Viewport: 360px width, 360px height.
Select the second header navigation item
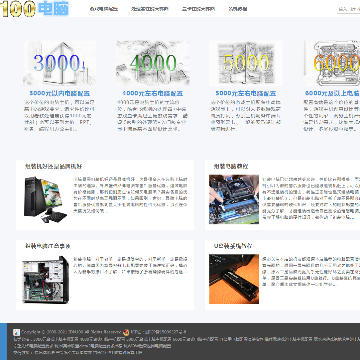(x=150, y=9)
